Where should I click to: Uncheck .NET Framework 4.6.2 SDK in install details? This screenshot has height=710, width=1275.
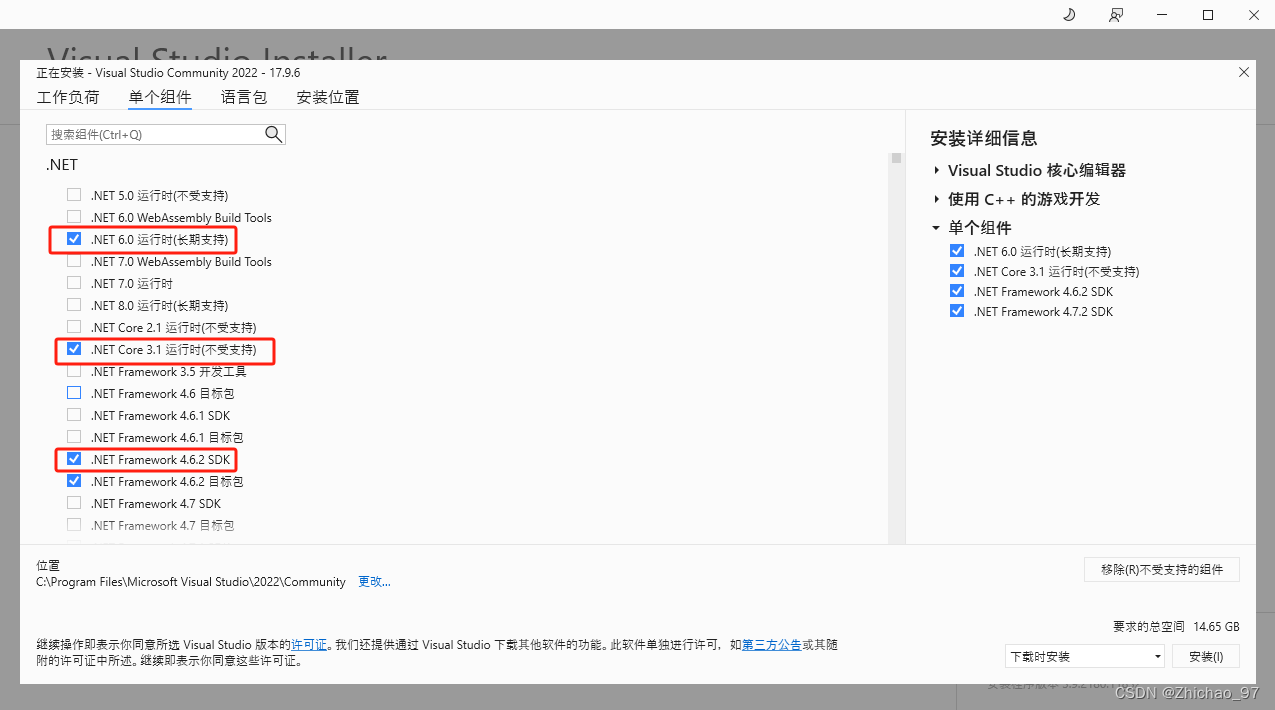[x=957, y=291]
